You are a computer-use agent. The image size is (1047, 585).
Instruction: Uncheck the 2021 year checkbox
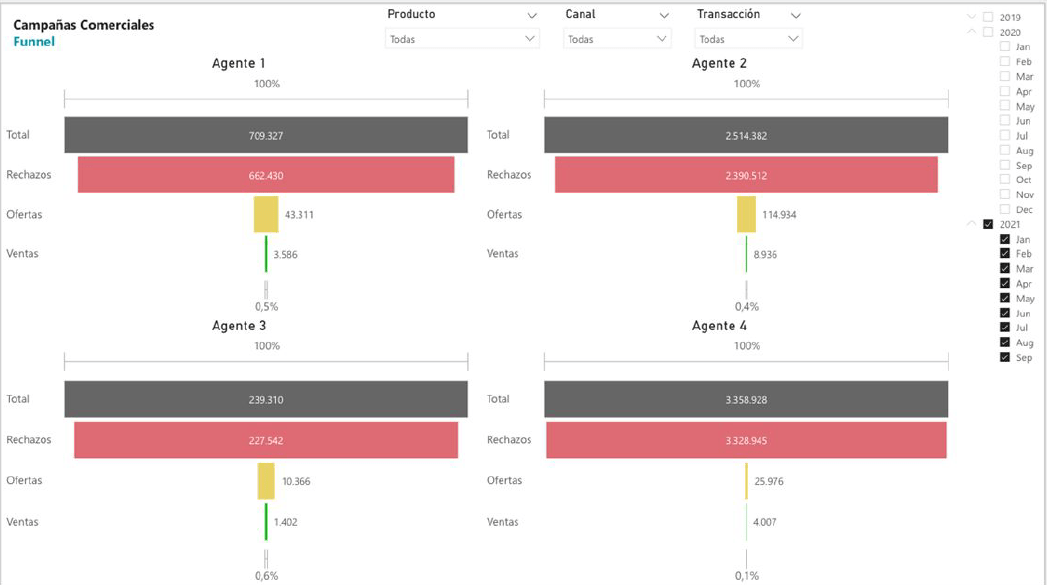pyautogui.click(x=988, y=224)
